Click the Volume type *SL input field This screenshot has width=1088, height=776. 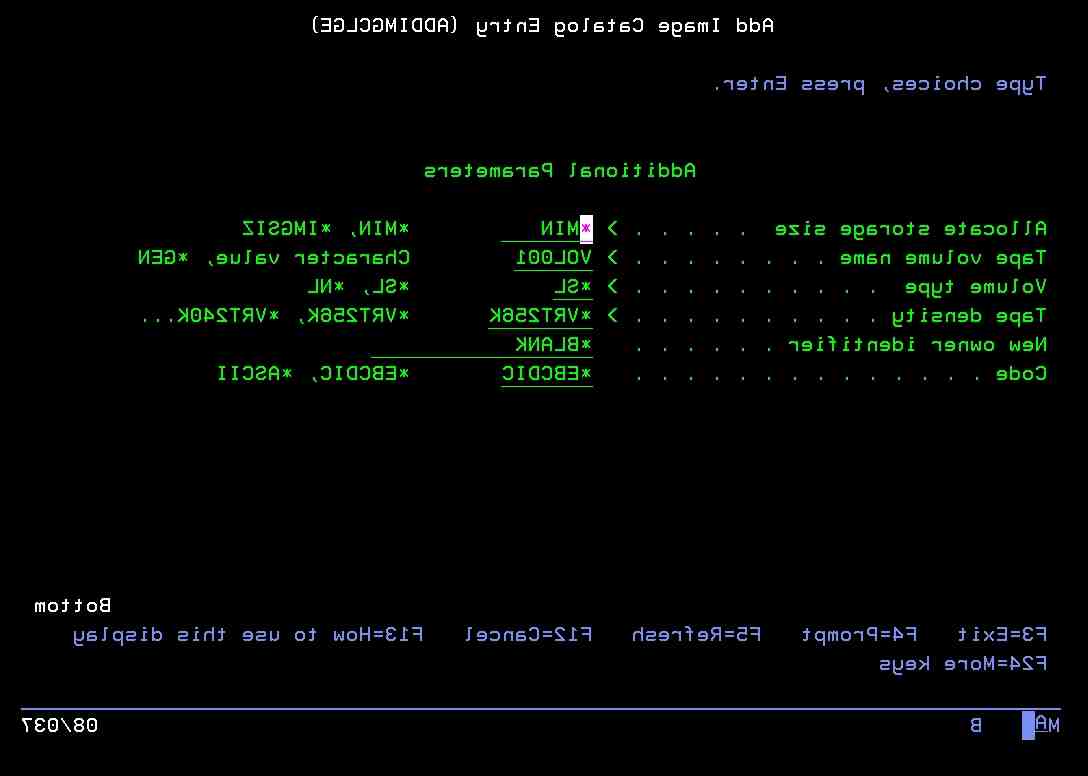click(573, 287)
